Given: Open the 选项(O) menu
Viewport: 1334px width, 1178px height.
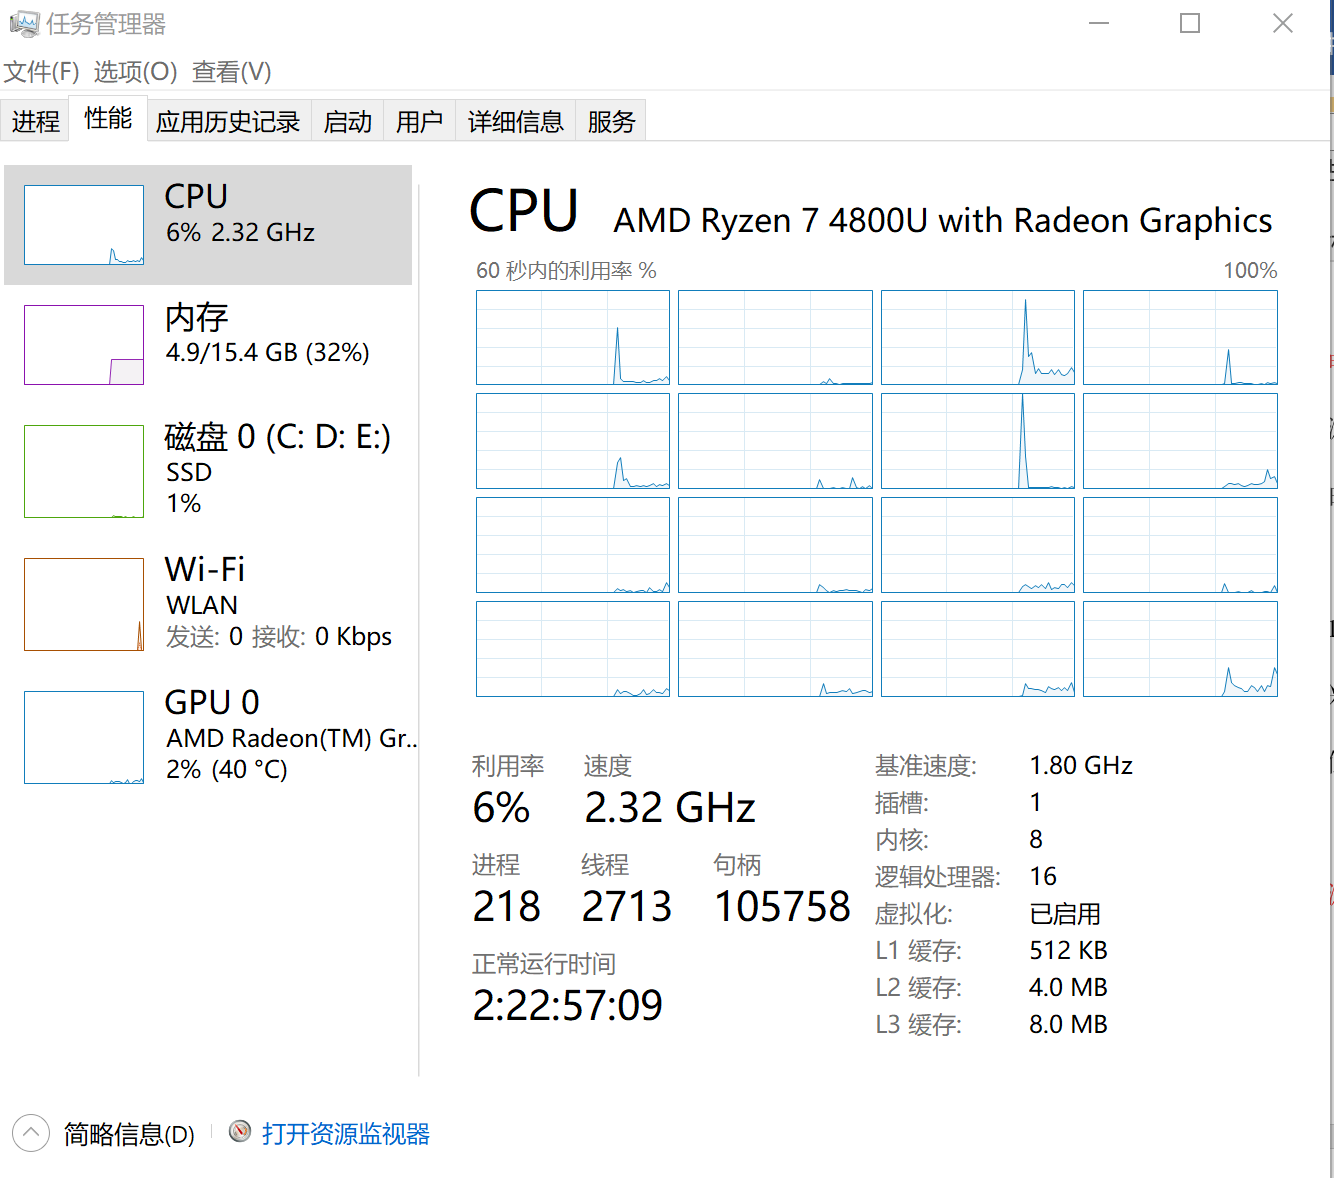Looking at the screenshot, I should (x=135, y=72).
